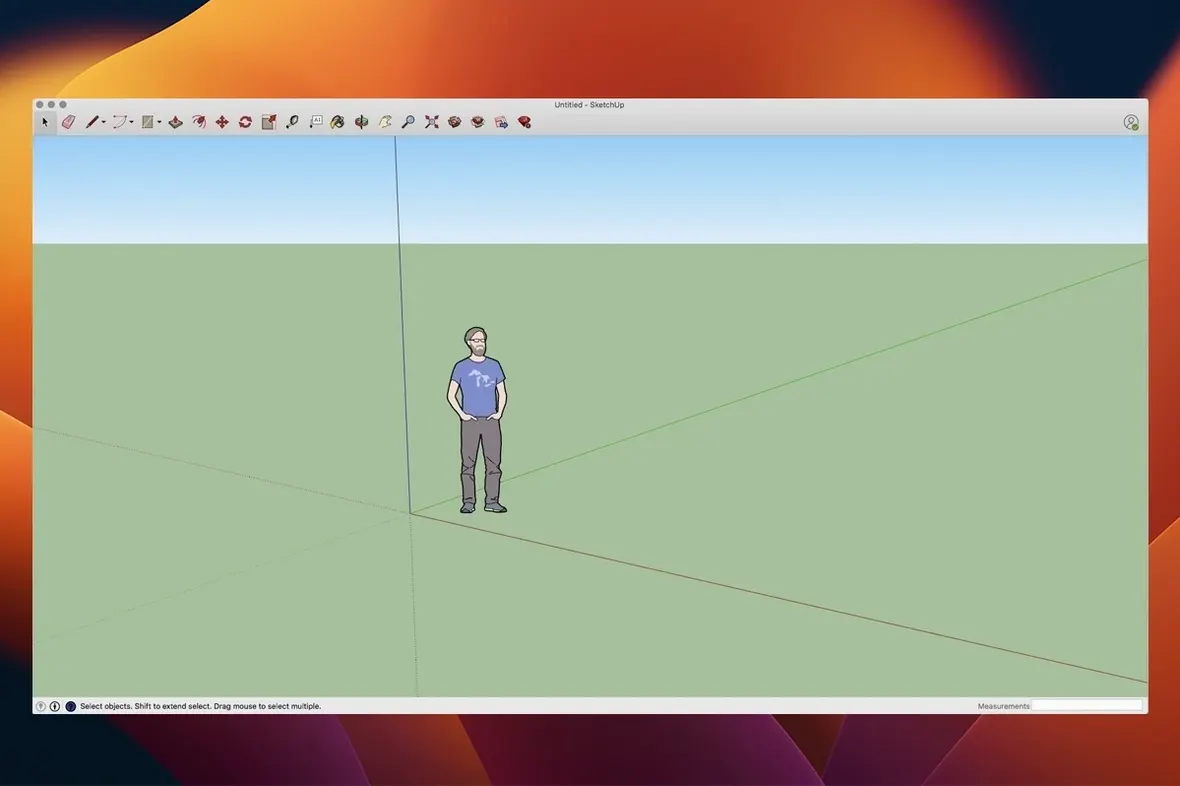The height and width of the screenshot is (786, 1180).
Task: Select the Pan hand tool
Action: tap(385, 122)
